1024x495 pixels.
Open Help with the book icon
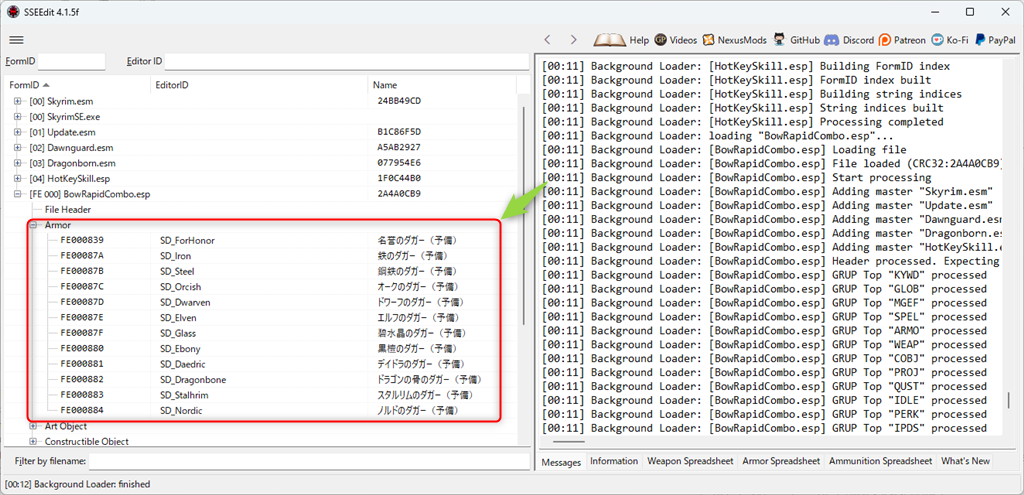click(x=609, y=40)
